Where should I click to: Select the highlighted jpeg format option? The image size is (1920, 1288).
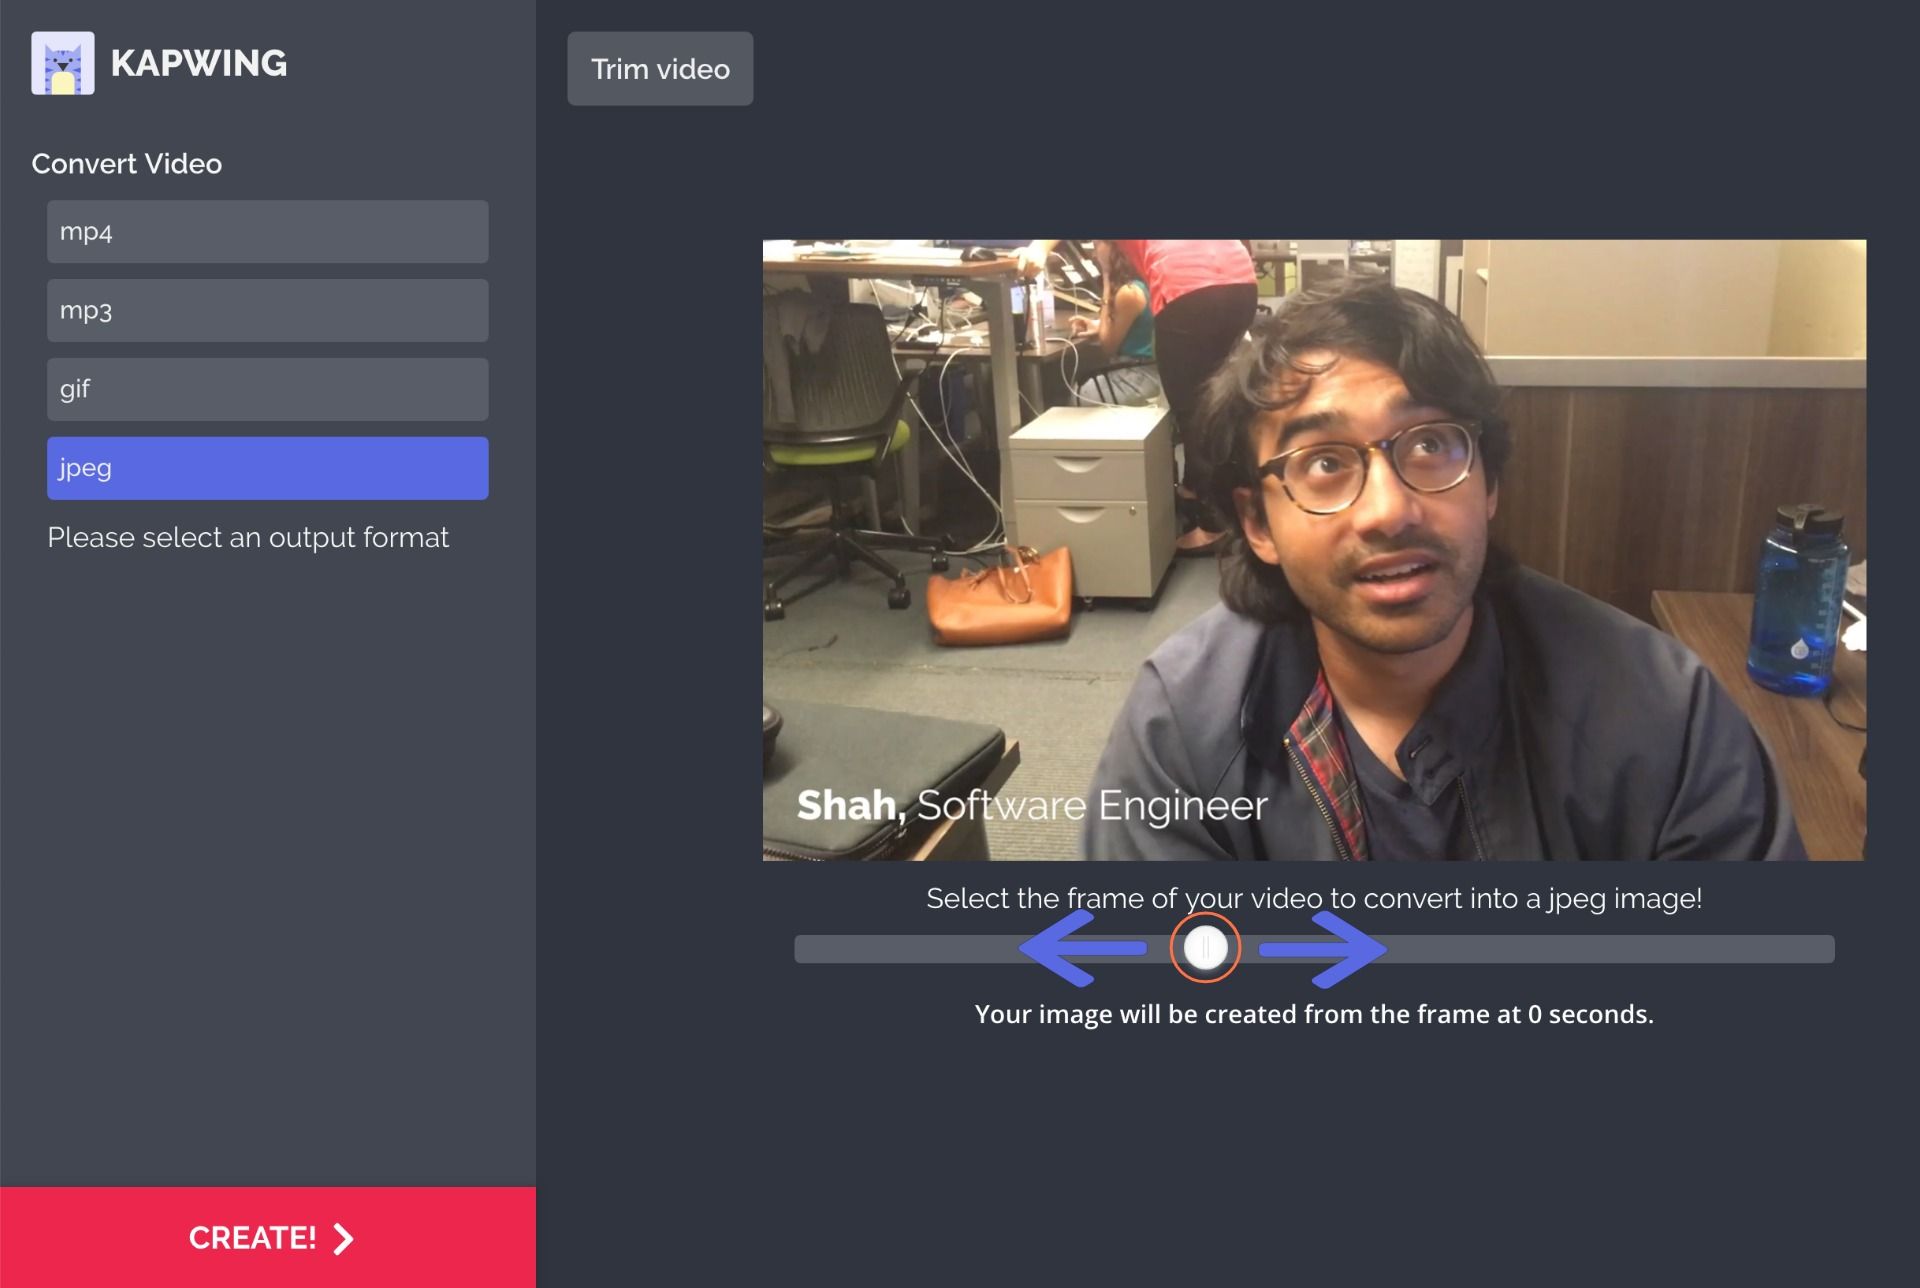(267, 468)
